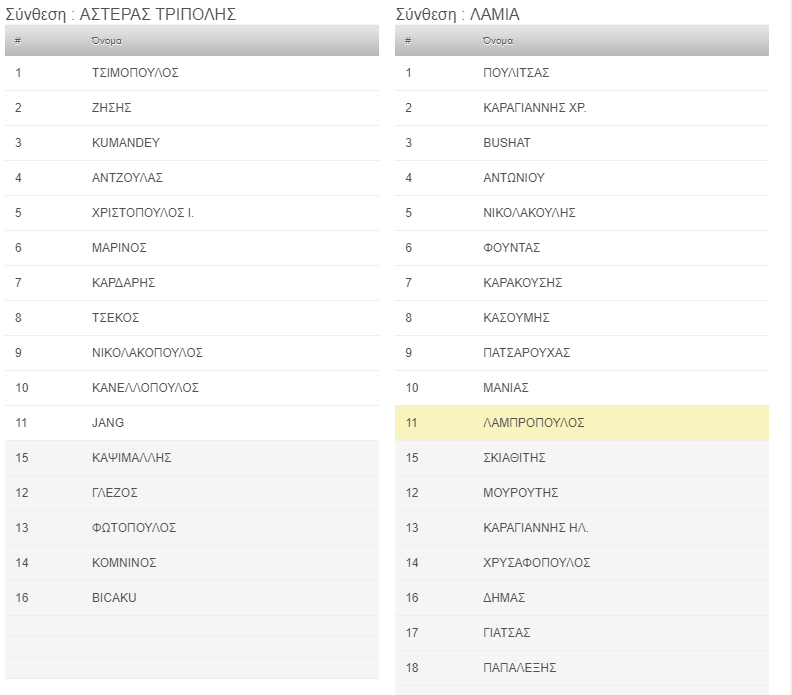The image size is (792, 695).
Task: Click the # column header of ΑΣΤΕΡΑΣ ΤΡΙΠΟΛΗΣ table
Action: click(18, 41)
